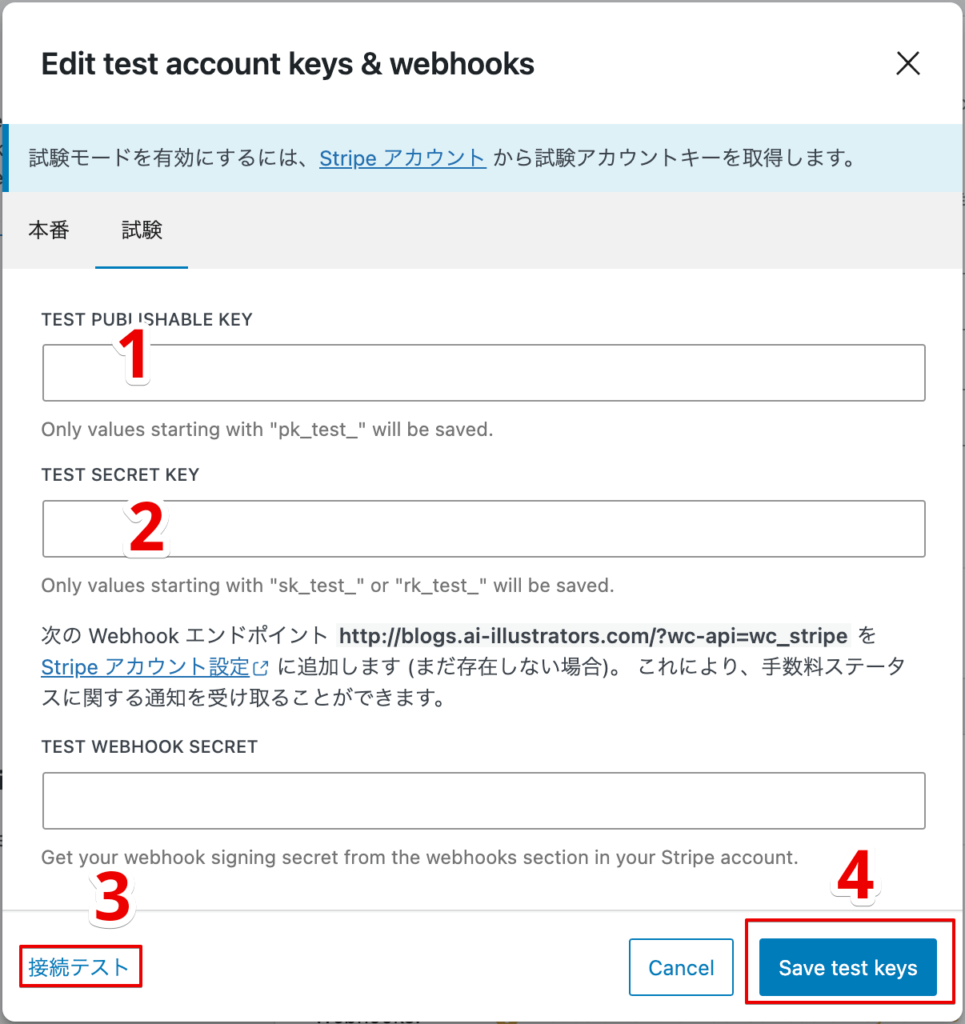Viewport: 965px width, 1024px height.
Task: Open the Stripe アカウント設定 link
Action: coord(146,667)
